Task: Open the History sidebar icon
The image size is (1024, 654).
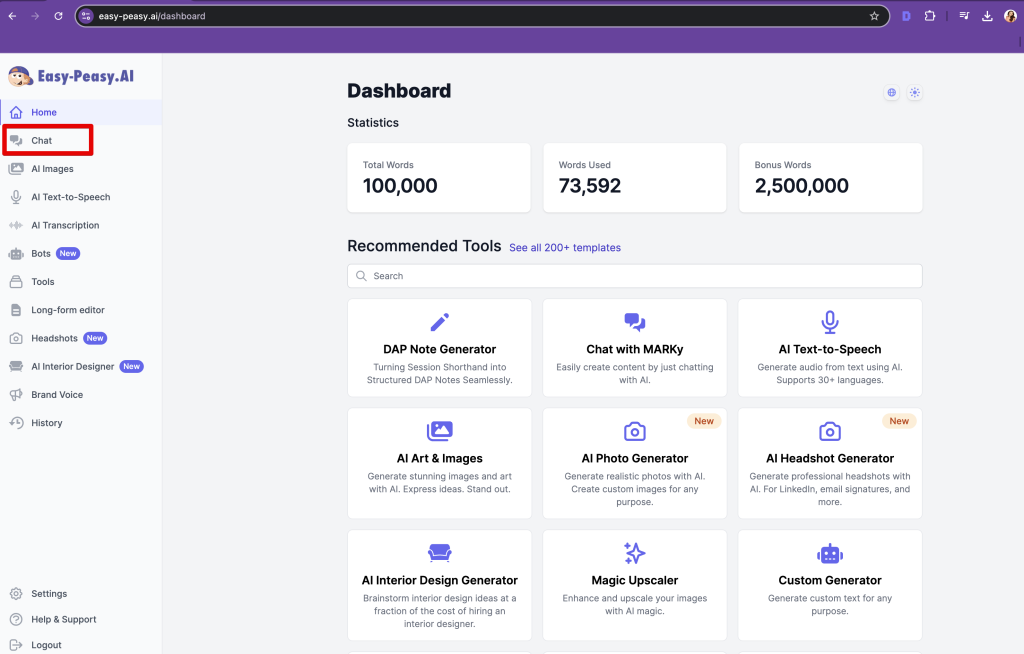Action: (x=16, y=423)
